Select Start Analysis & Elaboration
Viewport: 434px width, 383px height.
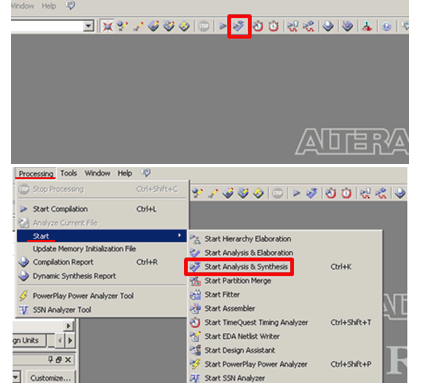(x=285, y=253)
